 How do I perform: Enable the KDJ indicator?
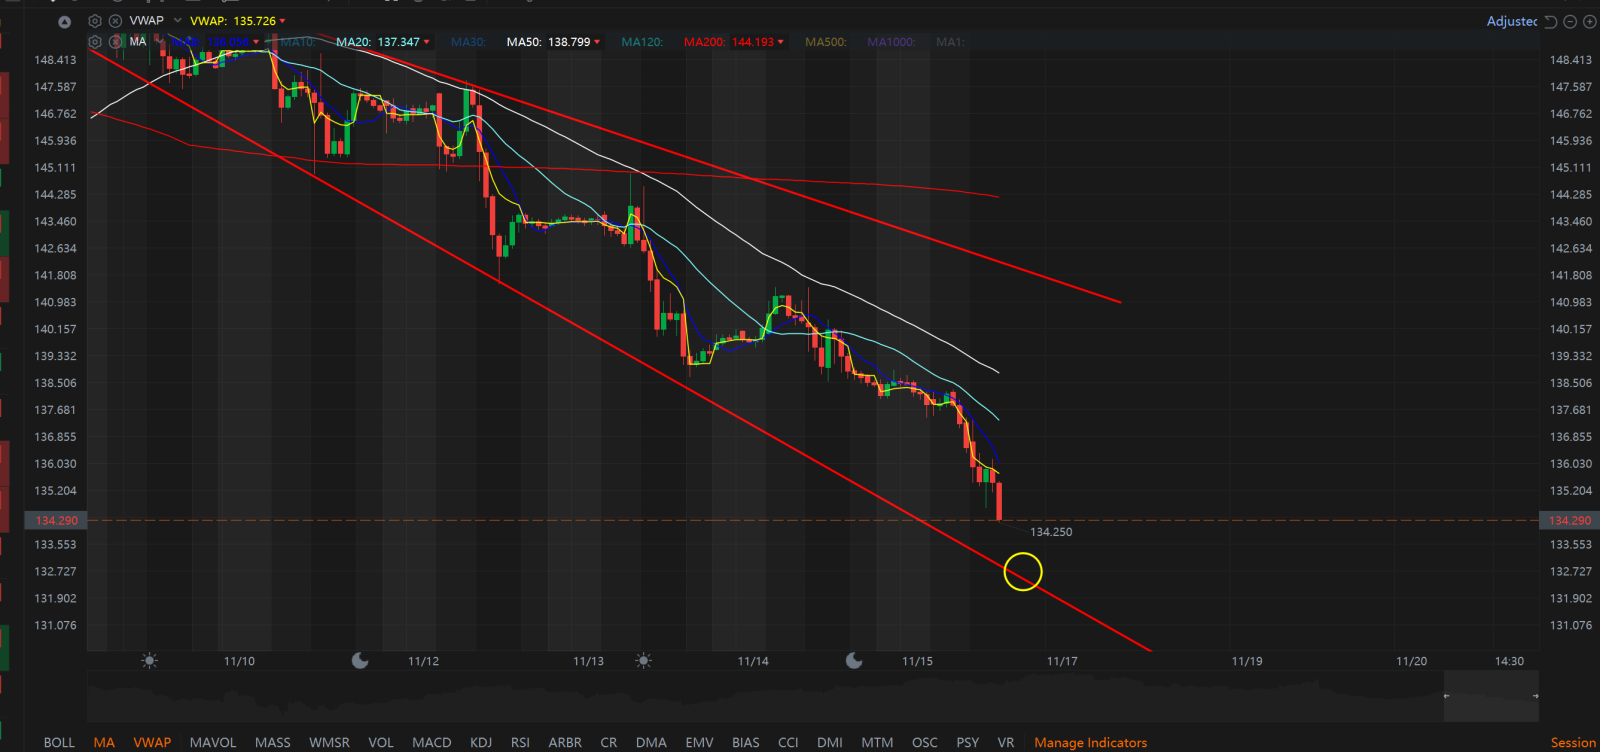point(481,742)
